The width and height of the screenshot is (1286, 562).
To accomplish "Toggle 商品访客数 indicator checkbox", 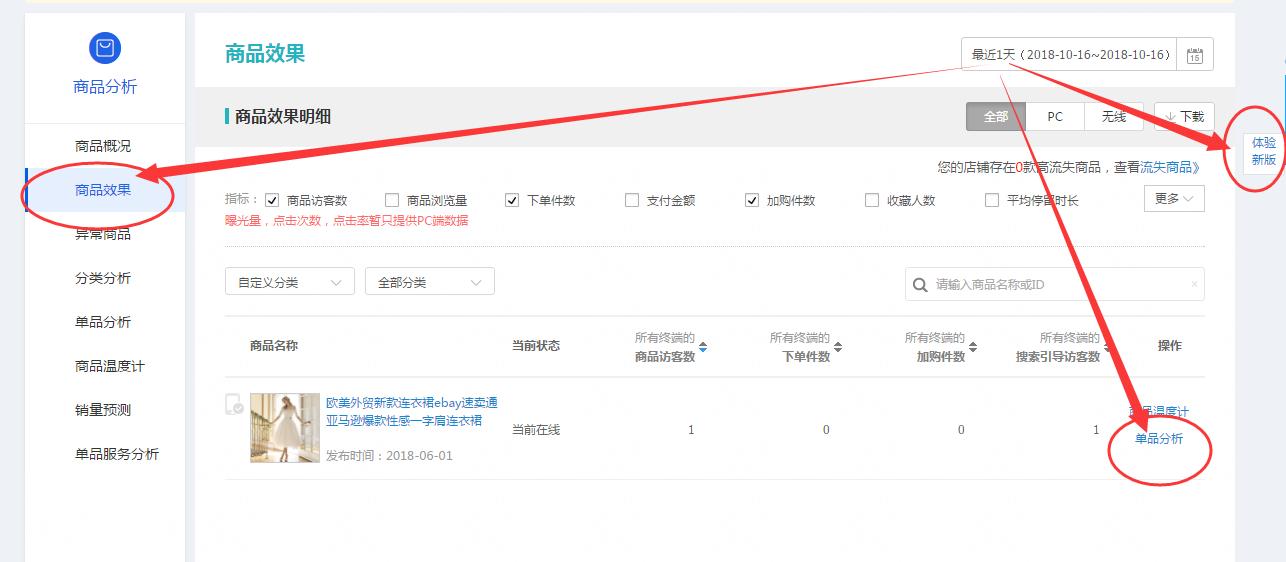I will (272, 200).
